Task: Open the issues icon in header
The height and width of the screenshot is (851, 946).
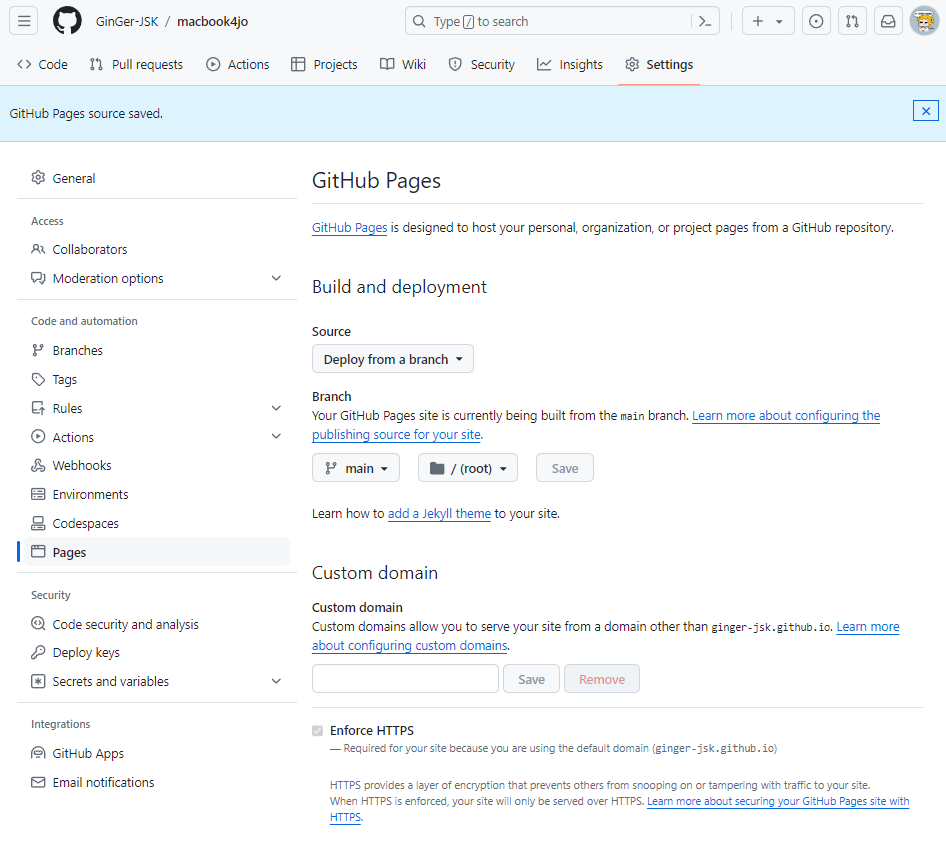Action: (x=816, y=21)
